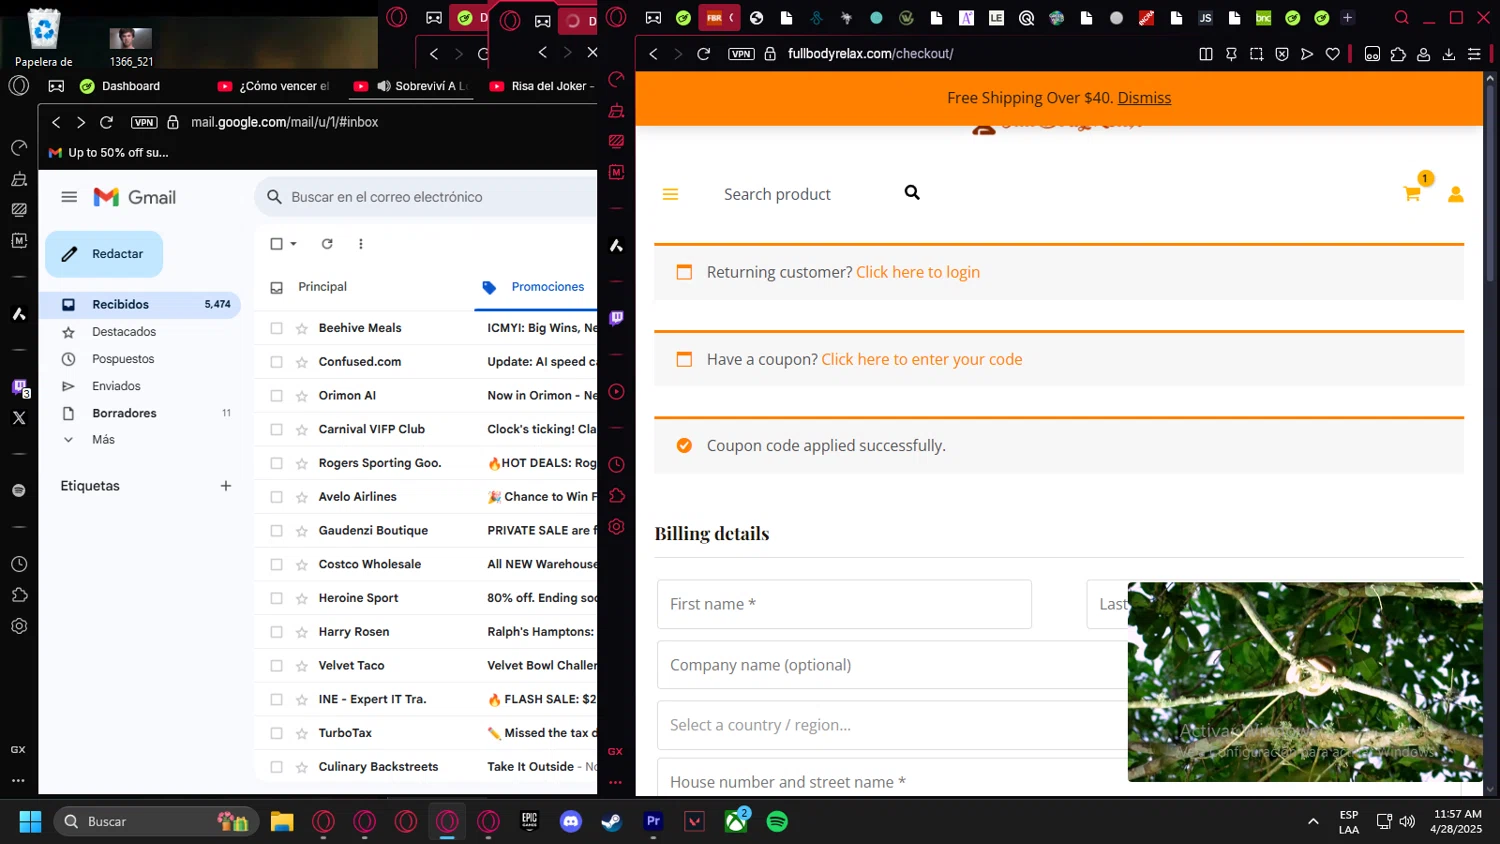Switch to Principal tab in Gmail
The image size is (1500, 844).
coord(322,287)
